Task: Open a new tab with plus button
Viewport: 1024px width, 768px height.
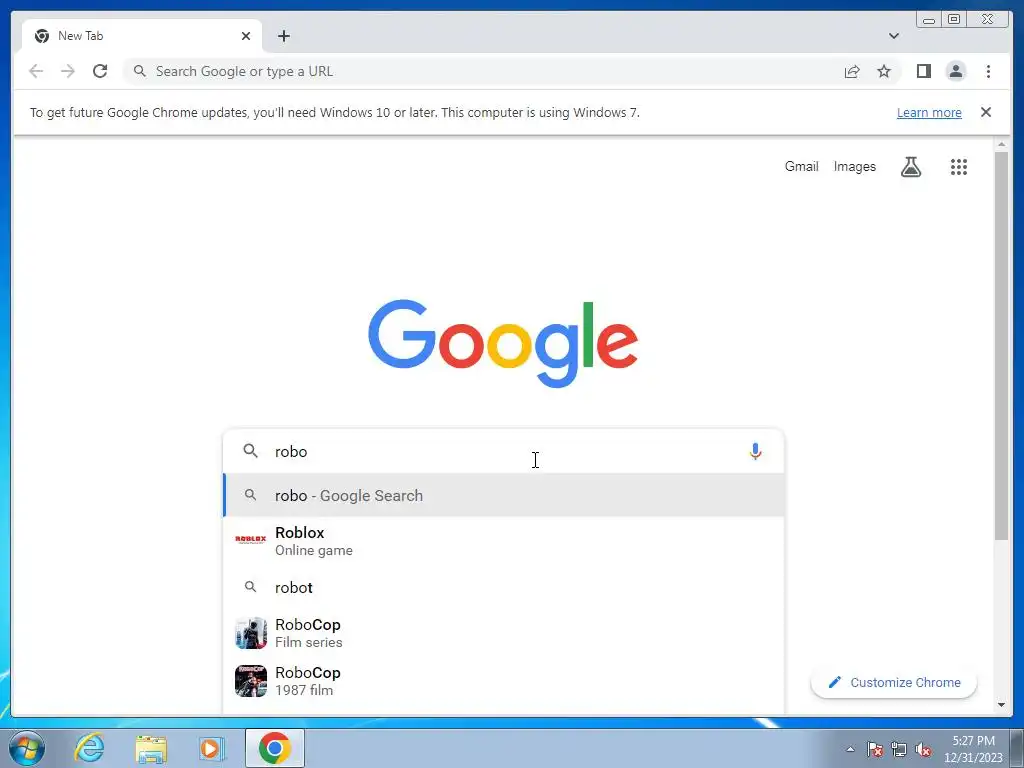Action: (x=283, y=36)
